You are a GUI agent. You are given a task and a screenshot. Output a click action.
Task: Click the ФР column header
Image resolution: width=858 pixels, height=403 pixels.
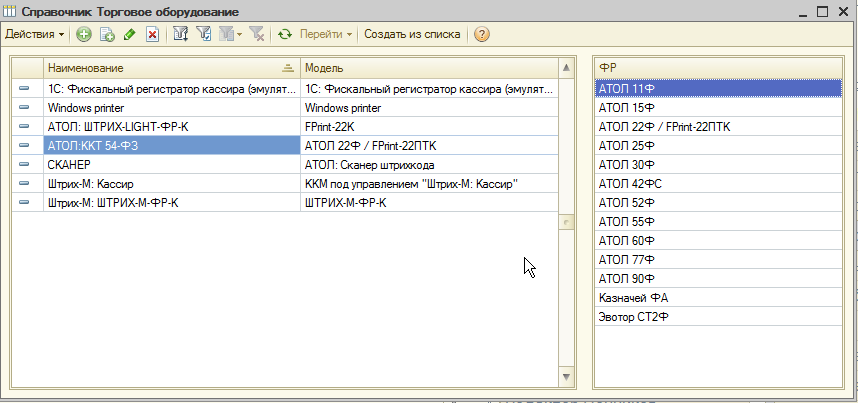tap(718, 68)
